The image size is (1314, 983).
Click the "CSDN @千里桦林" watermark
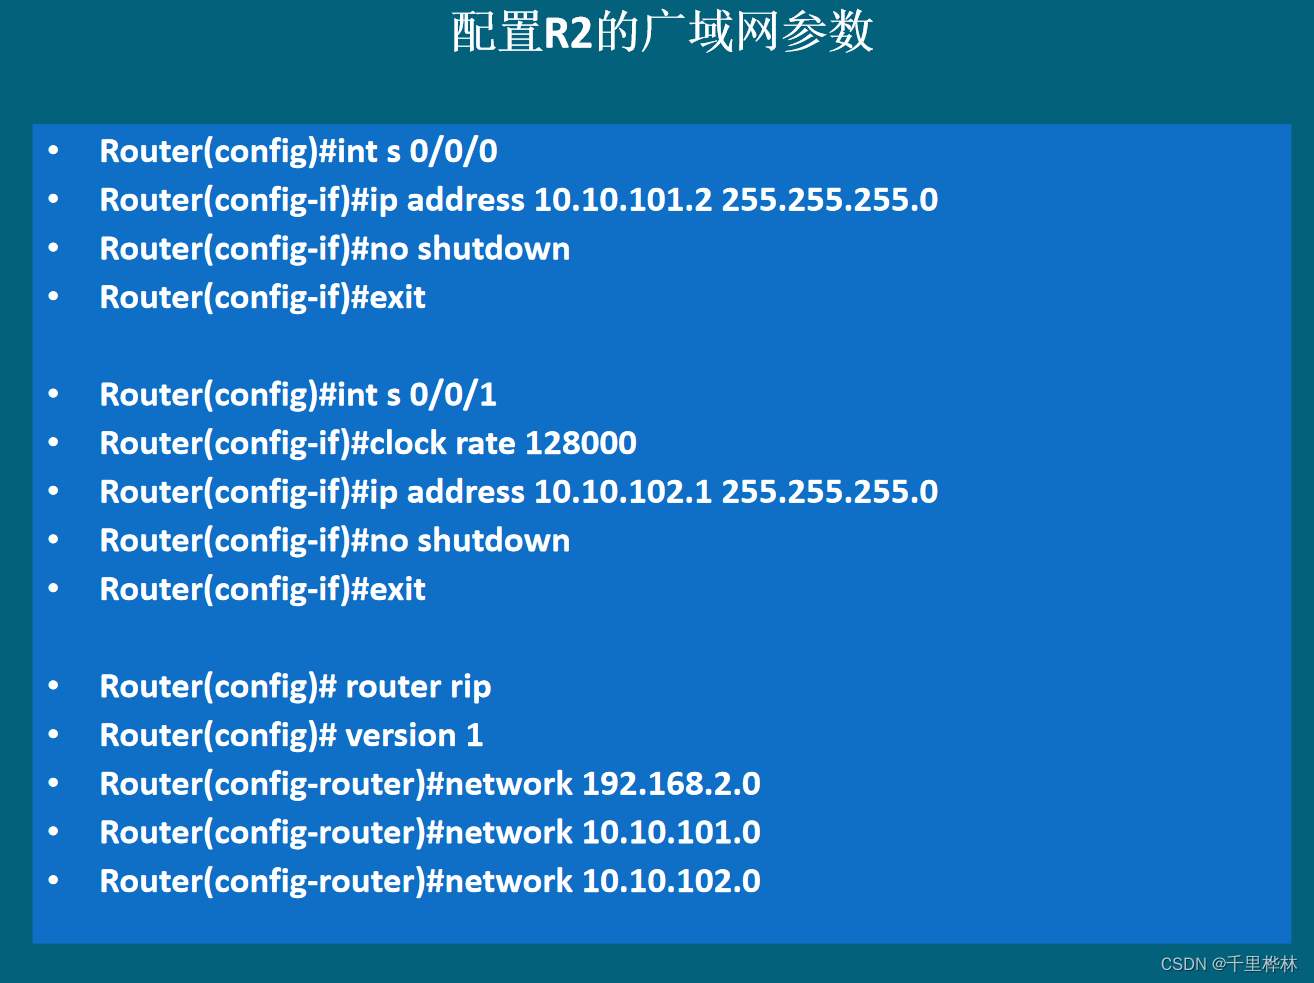coord(1228,964)
